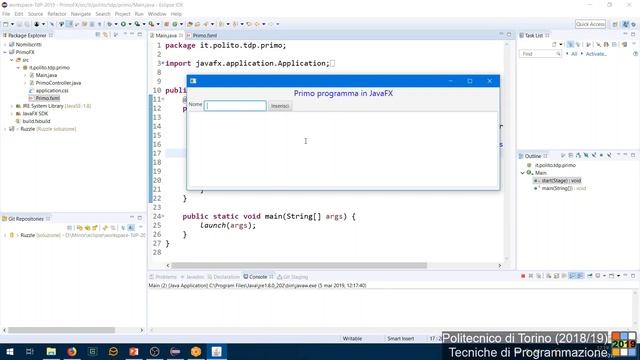640x360 pixels.
Task: Select the Main.java editor tab
Action: (165, 36)
